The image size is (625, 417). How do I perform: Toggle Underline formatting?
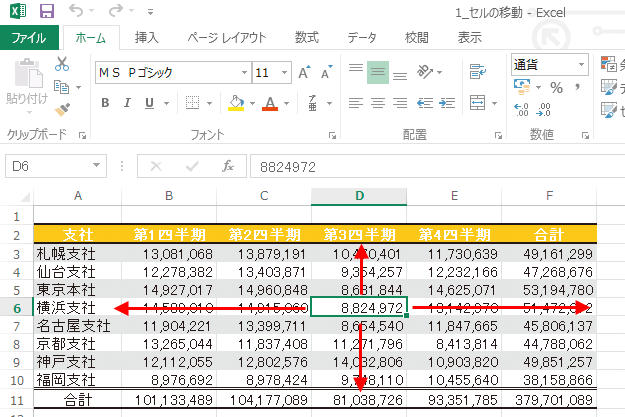pyautogui.click(x=149, y=103)
